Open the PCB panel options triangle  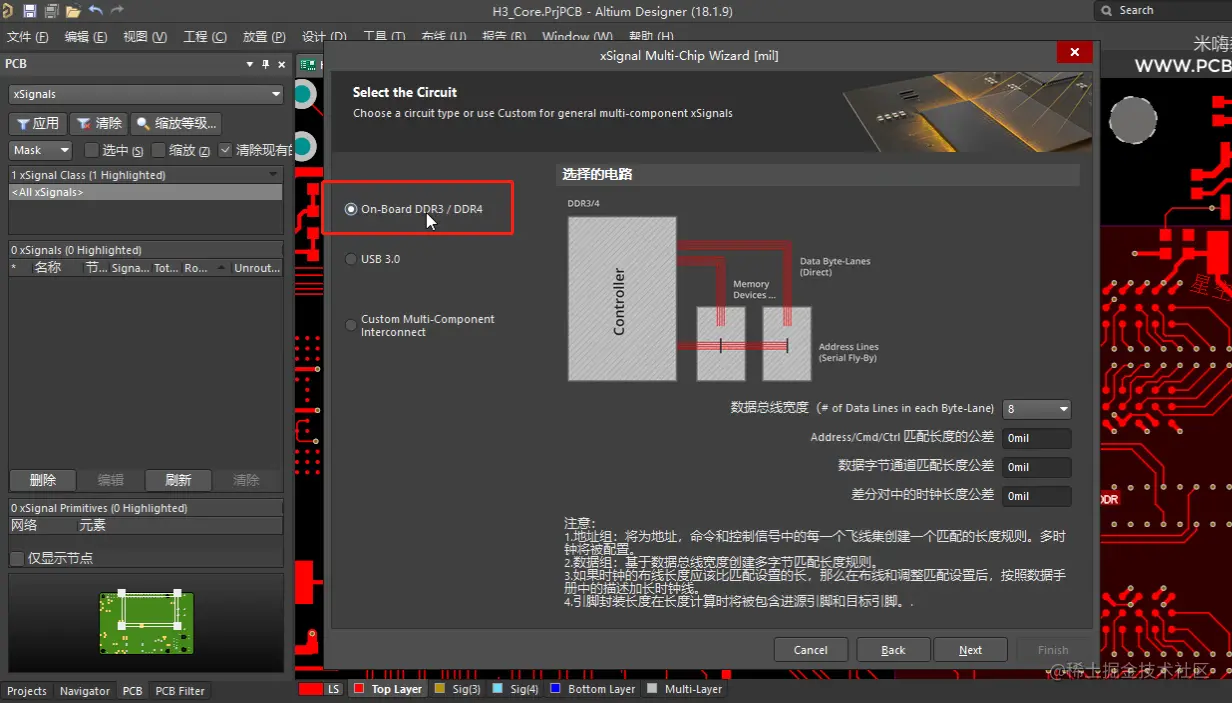(250, 64)
